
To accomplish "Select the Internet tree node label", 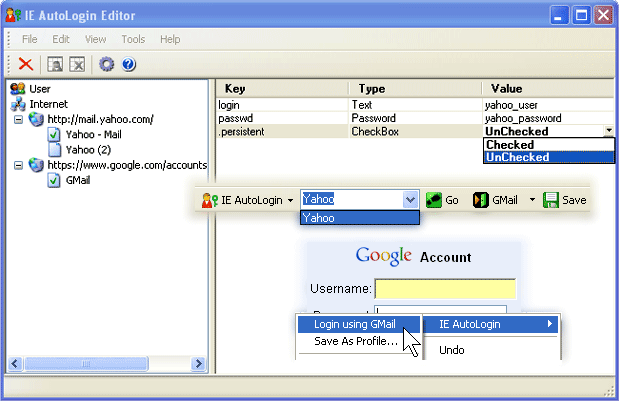I will click(49, 104).
